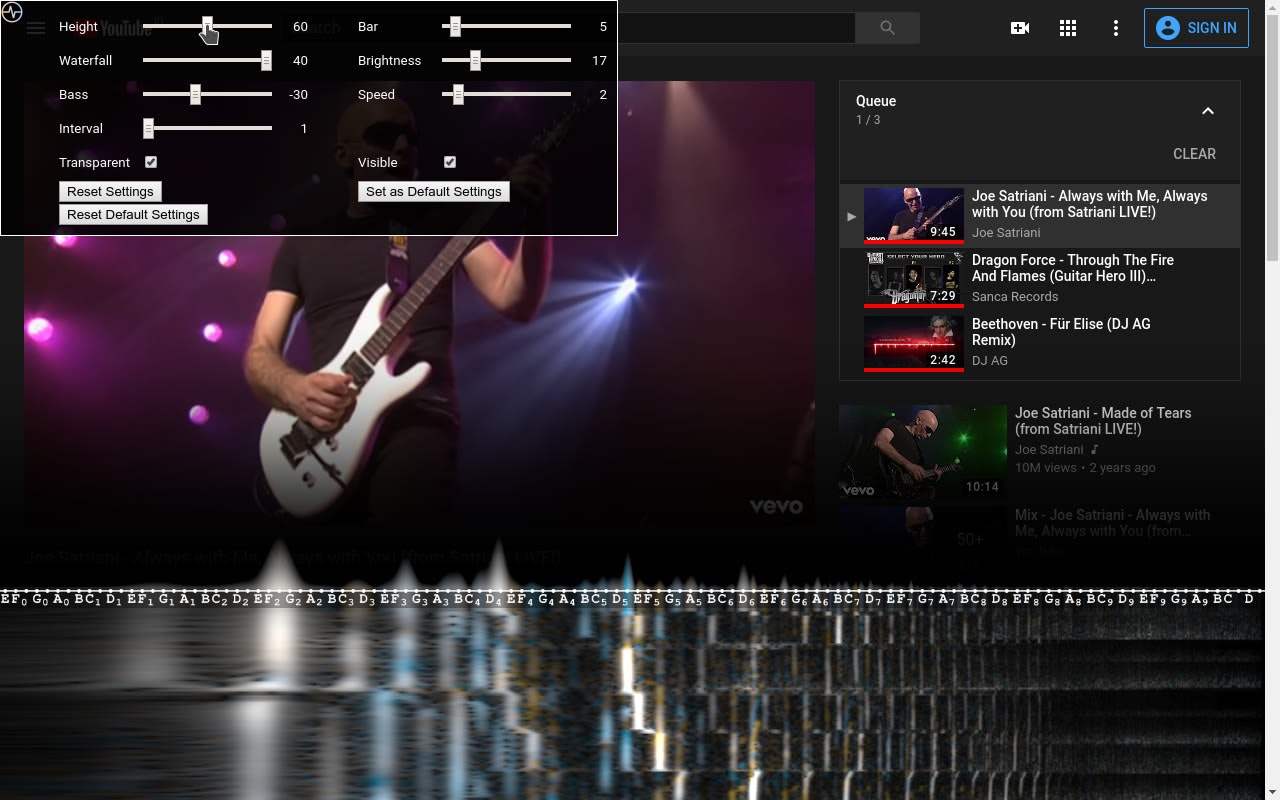Click the SIGN IN button
This screenshot has height=800, width=1280.
click(1196, 28)
